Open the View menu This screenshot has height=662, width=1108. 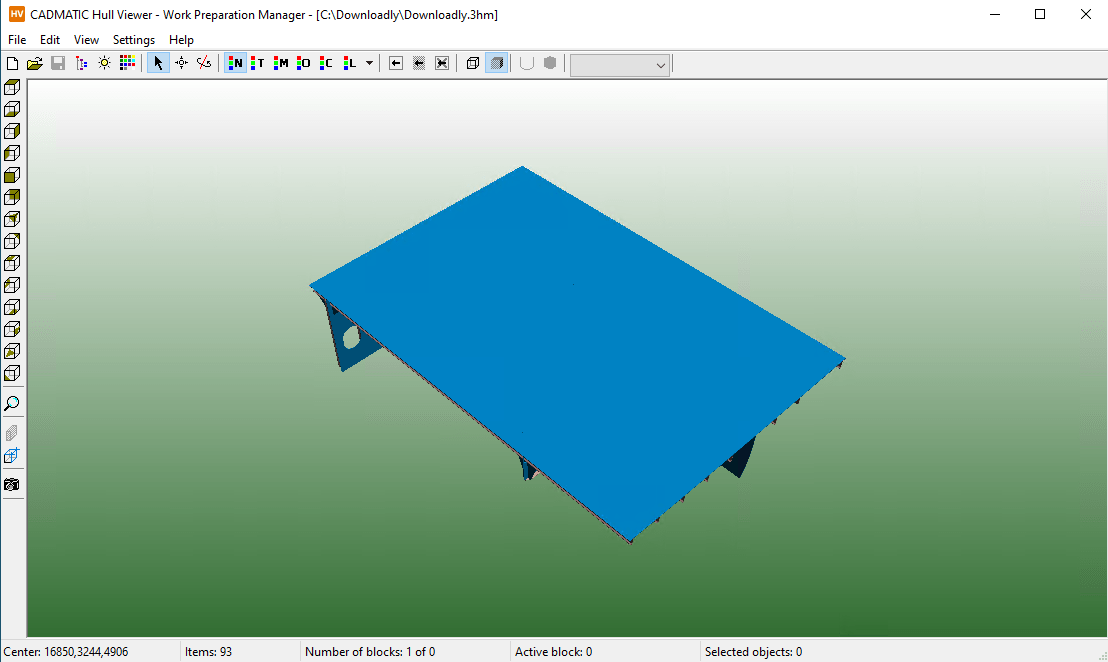87,40
